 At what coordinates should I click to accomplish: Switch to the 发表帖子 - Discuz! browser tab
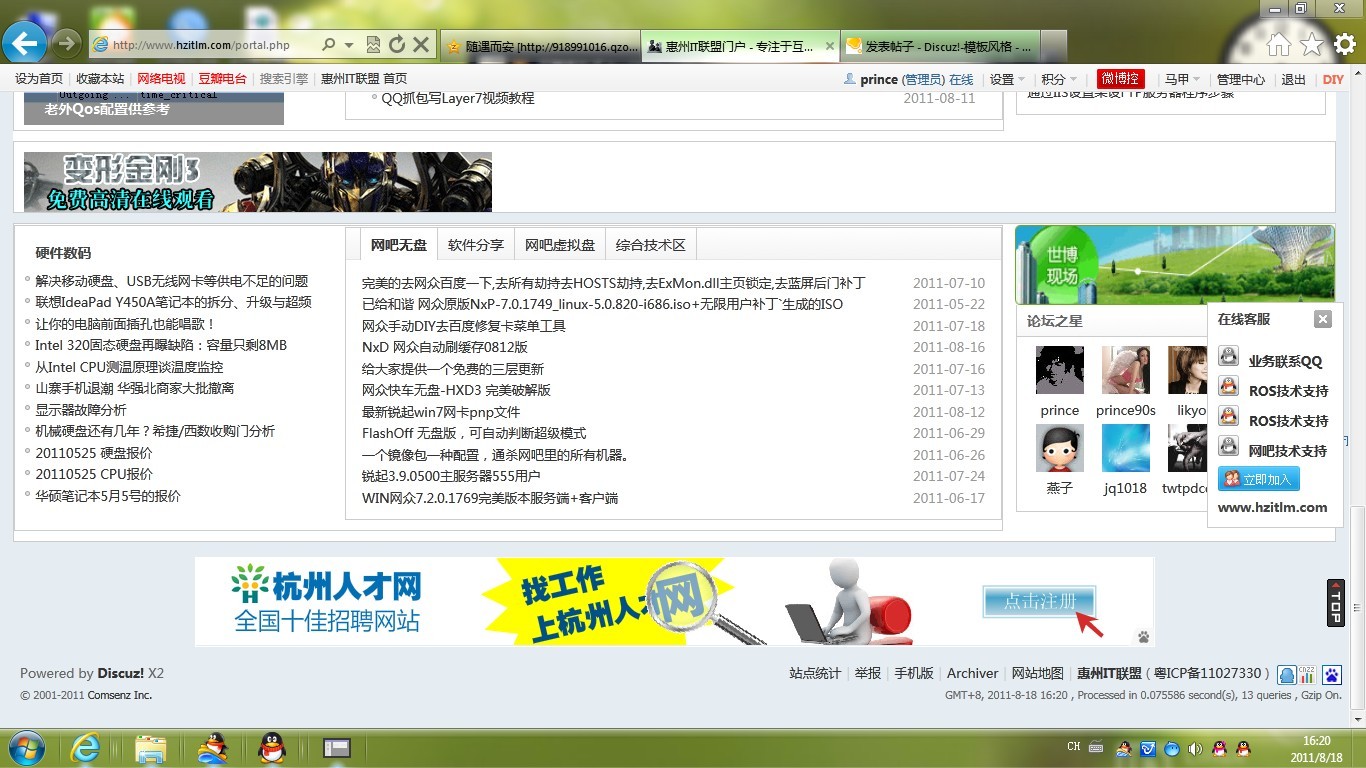coord(940,46)
